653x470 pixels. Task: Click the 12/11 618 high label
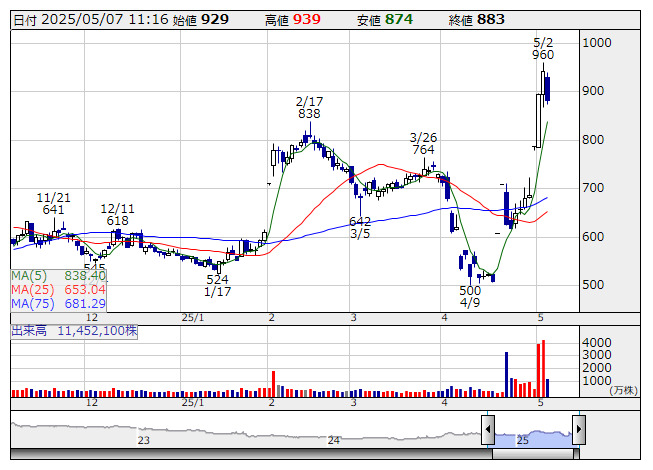point(117,214)
